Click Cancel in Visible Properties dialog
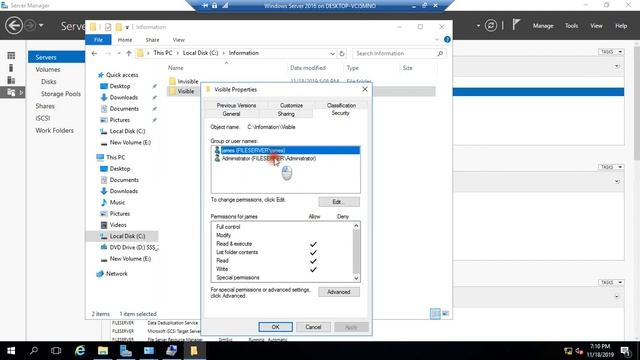 pyautogui.click(x=313, y=327)
